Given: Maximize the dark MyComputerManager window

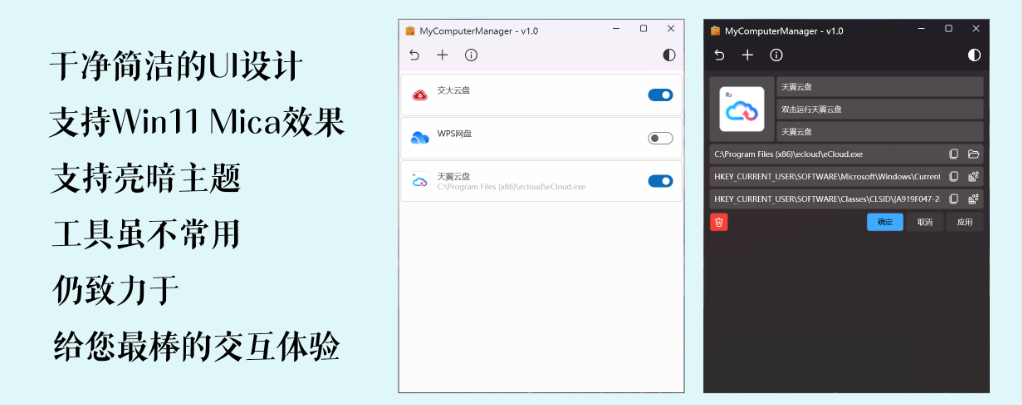Looking at the screenshot, I should click(x=948, y=29).
